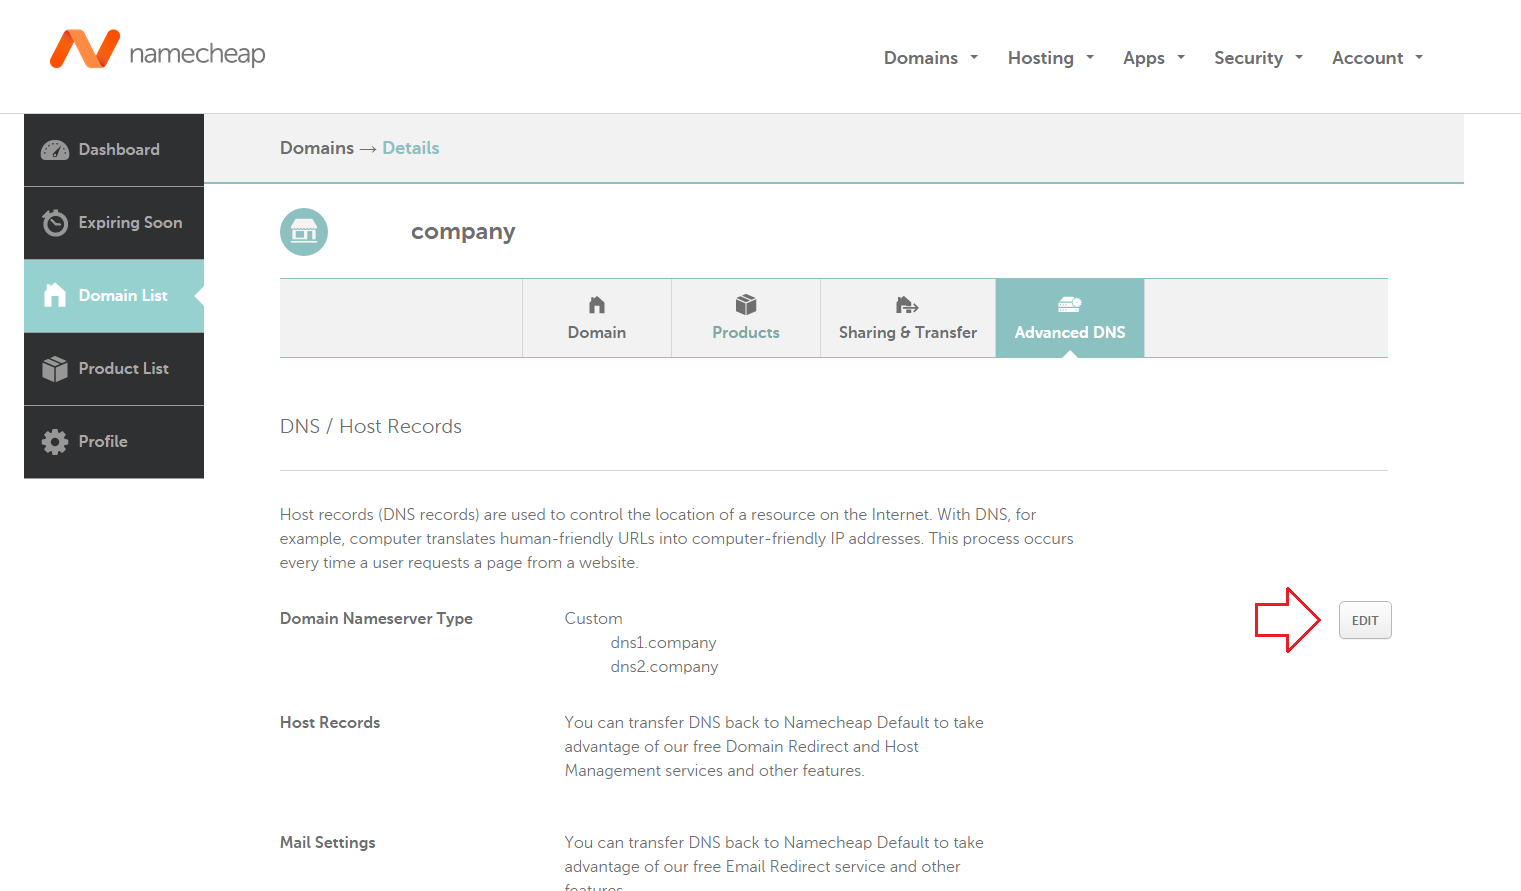Screen dimensions: 1521x891
Task: Click the Dashboard gauge icon
Action: pos(55,150)
